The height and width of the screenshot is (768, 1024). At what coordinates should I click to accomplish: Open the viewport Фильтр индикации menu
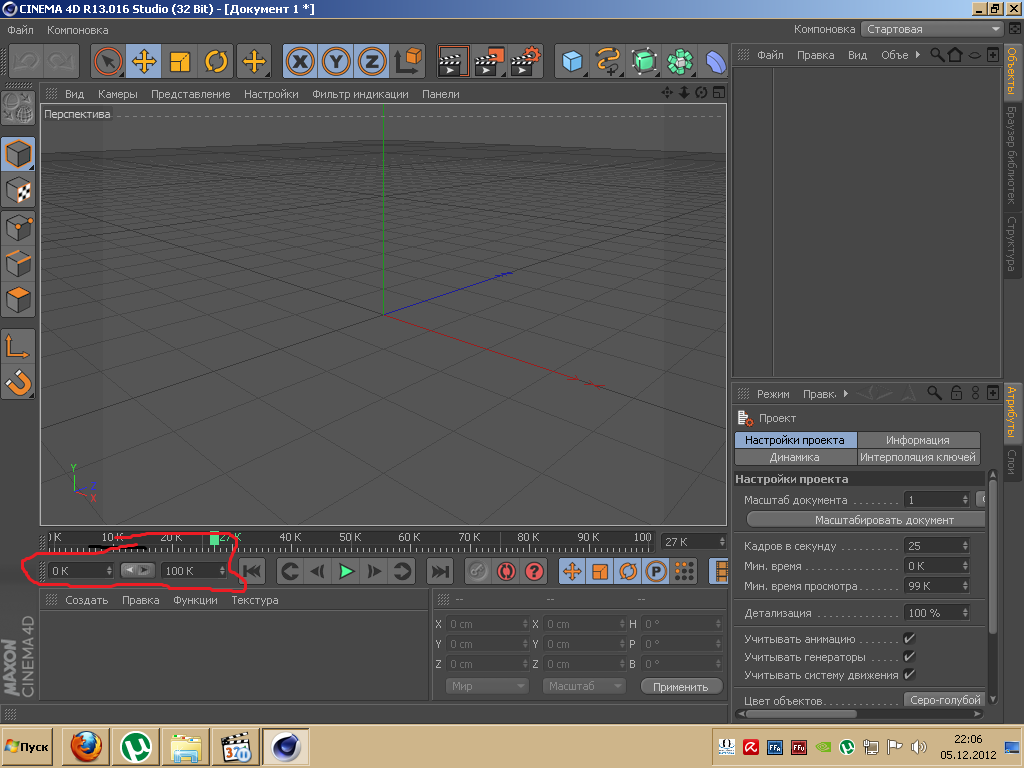coord(360,94)
